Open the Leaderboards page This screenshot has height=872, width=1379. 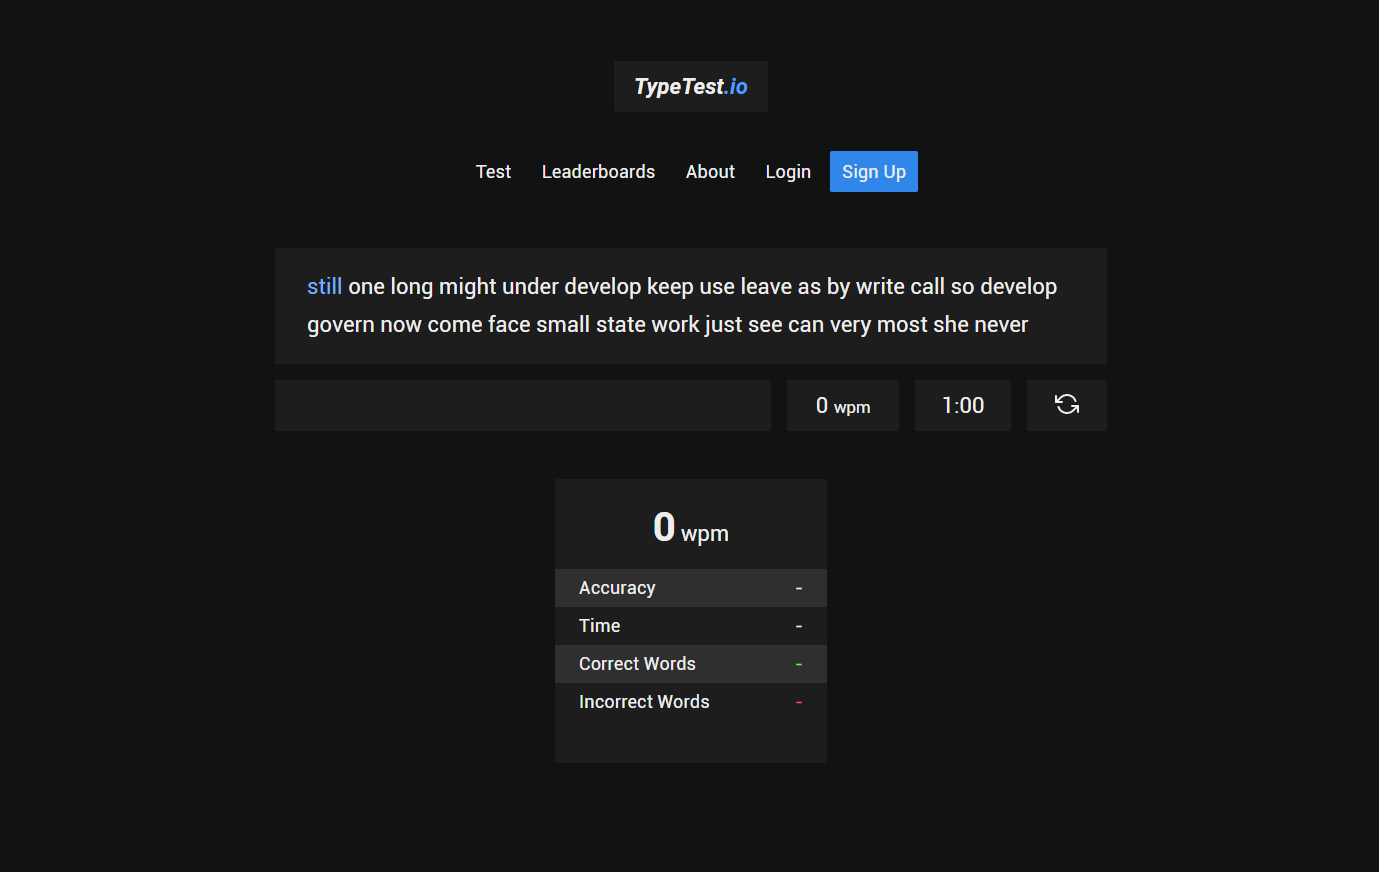(598, 172)
